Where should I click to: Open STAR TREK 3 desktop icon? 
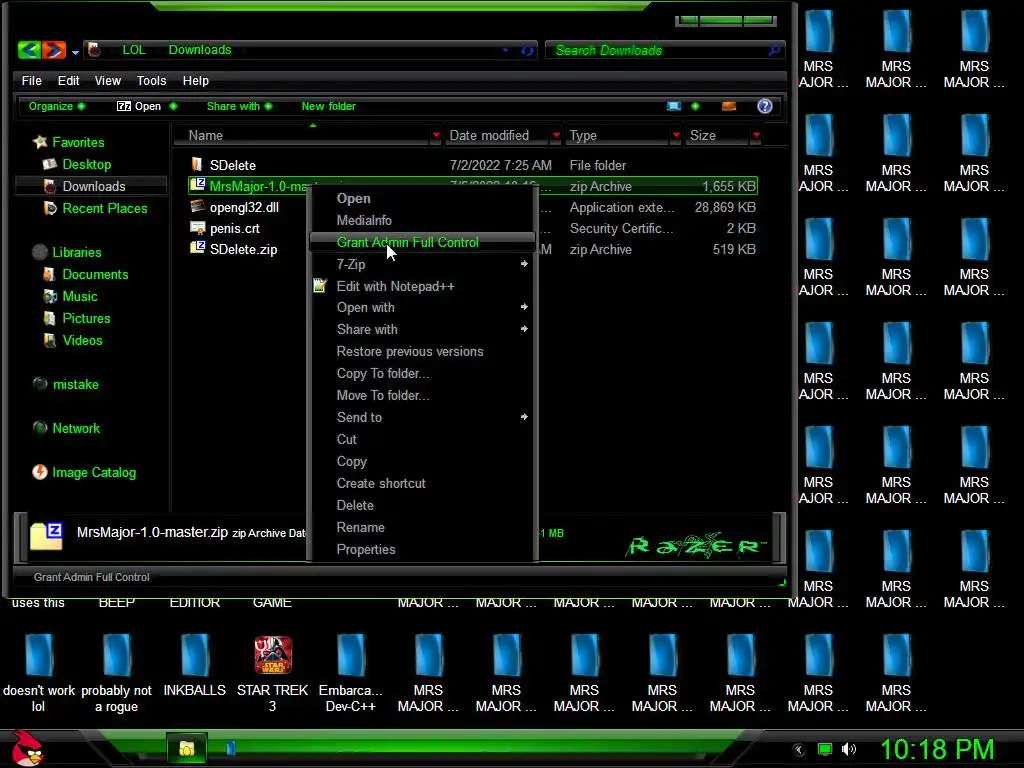pos(272,675)
